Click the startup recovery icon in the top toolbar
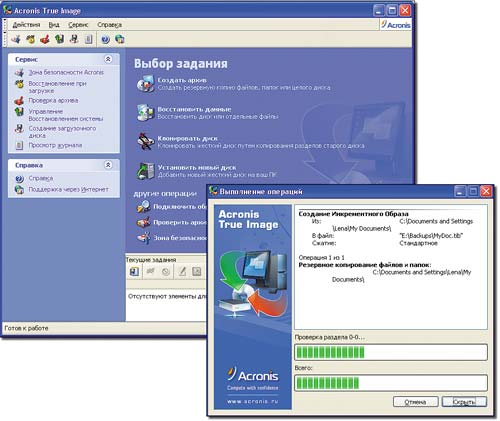 pos(31,39)
